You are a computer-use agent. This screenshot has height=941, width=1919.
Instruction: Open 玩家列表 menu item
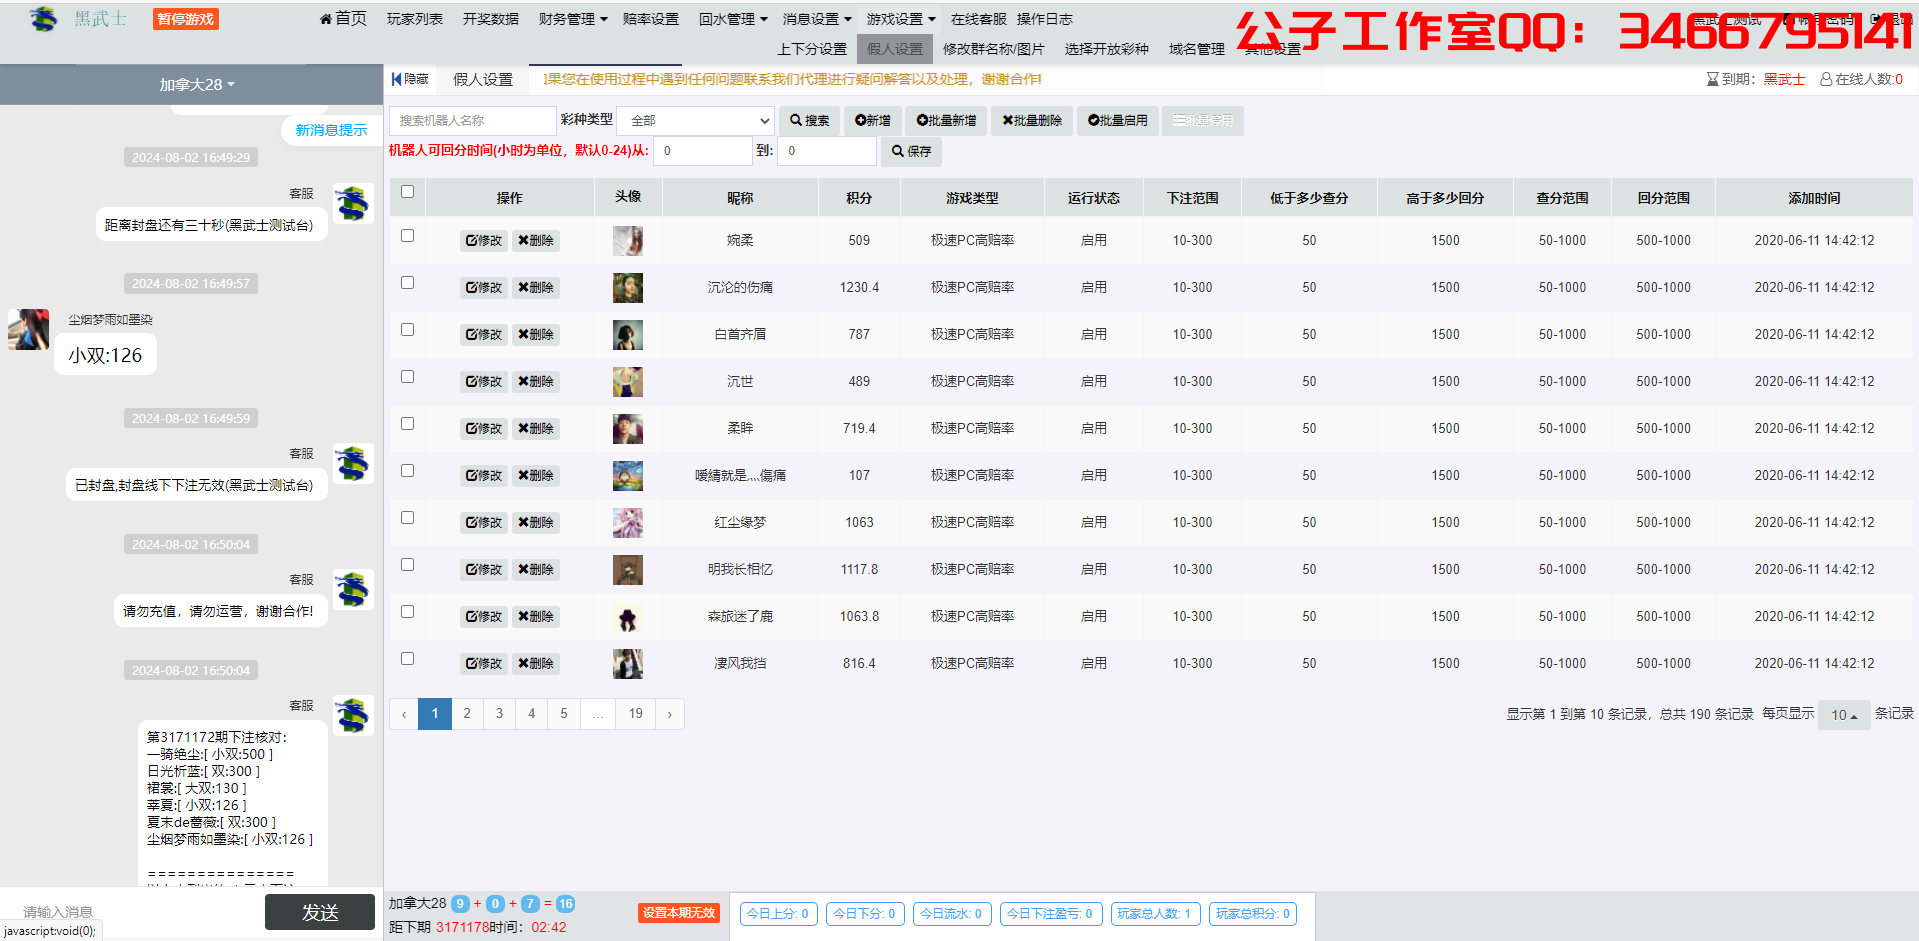click(415, 19)
